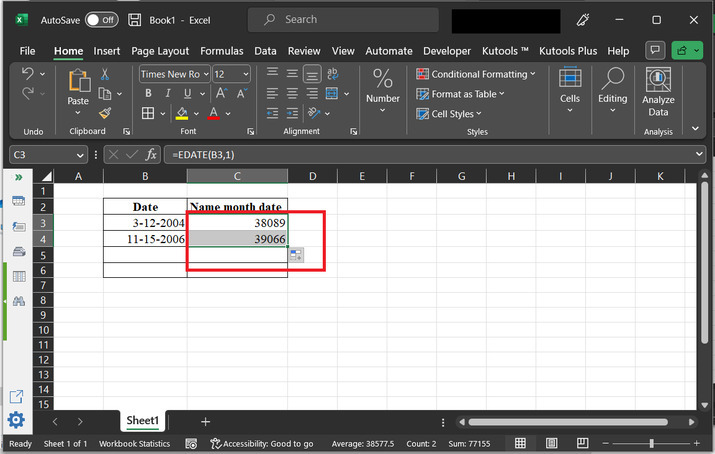Click Accessibility: Good to go status
The width and height of the screenshot is (715, 454).
261,443
